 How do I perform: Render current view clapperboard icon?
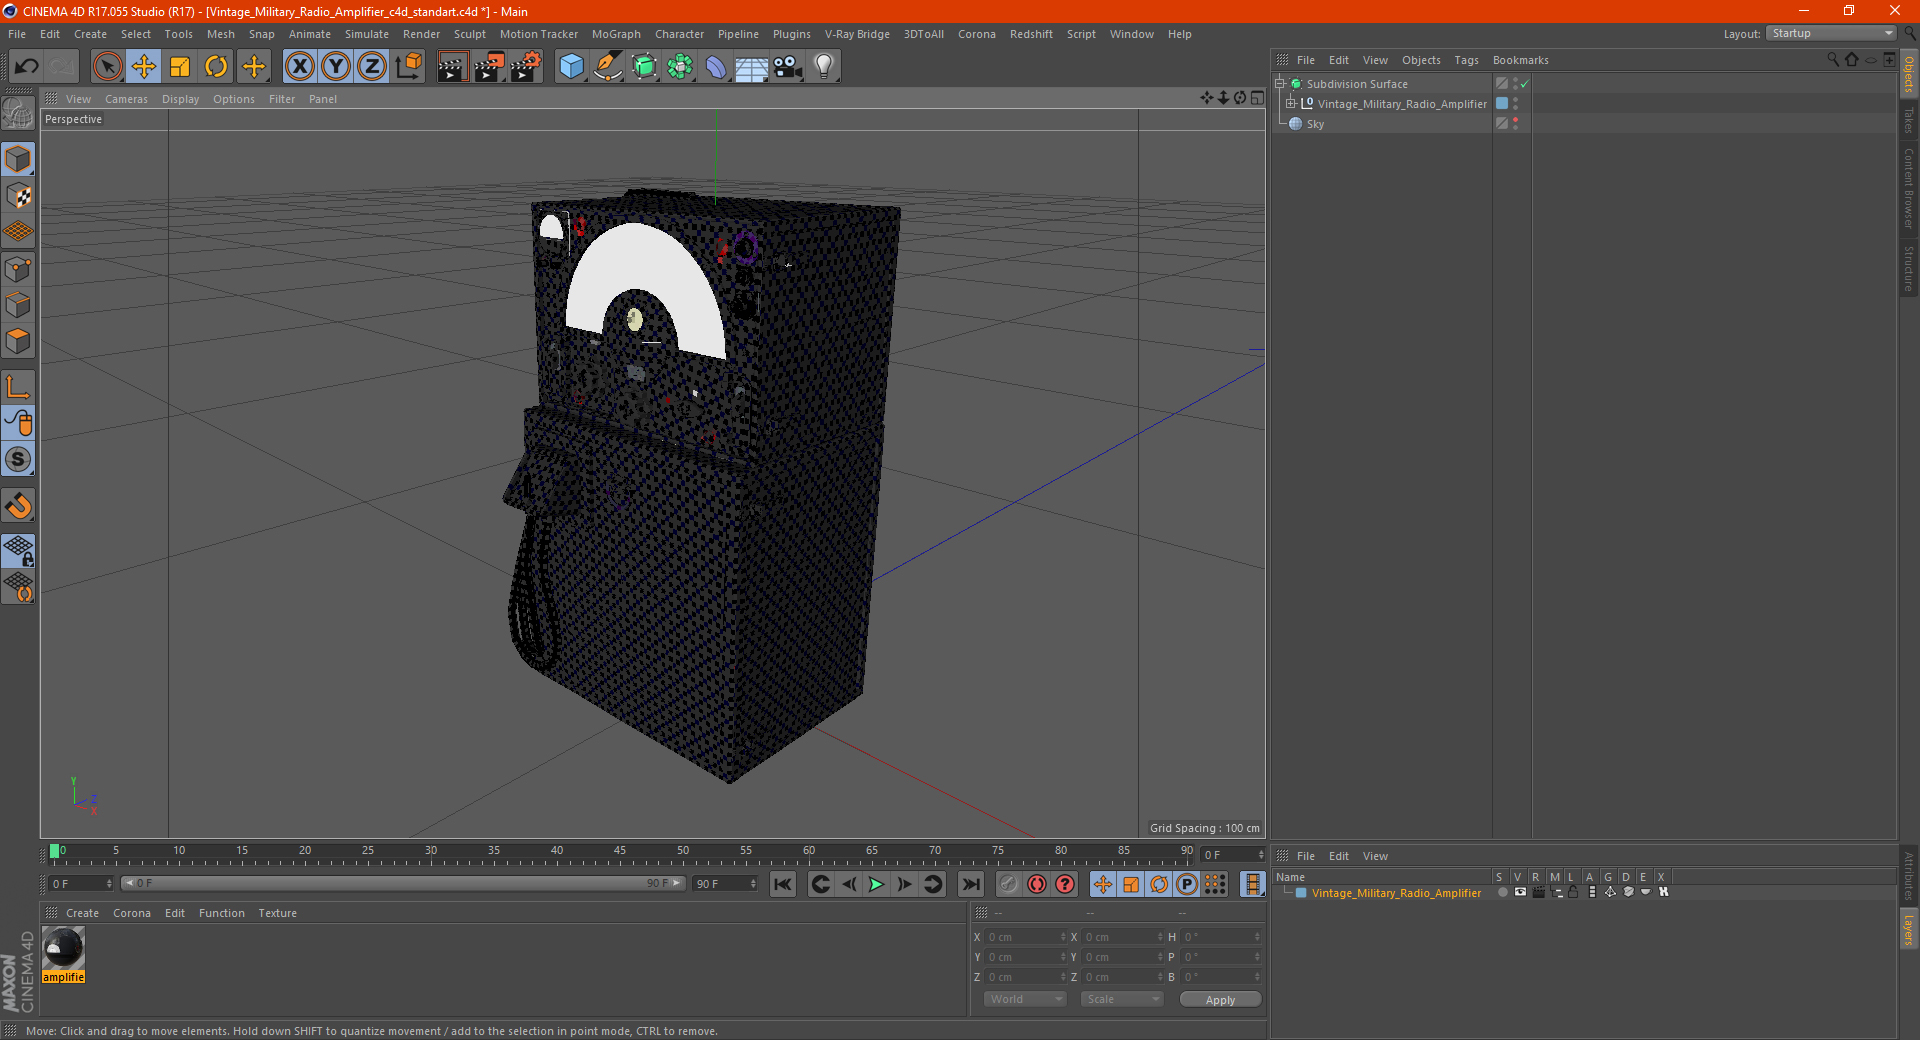[452, 67]
